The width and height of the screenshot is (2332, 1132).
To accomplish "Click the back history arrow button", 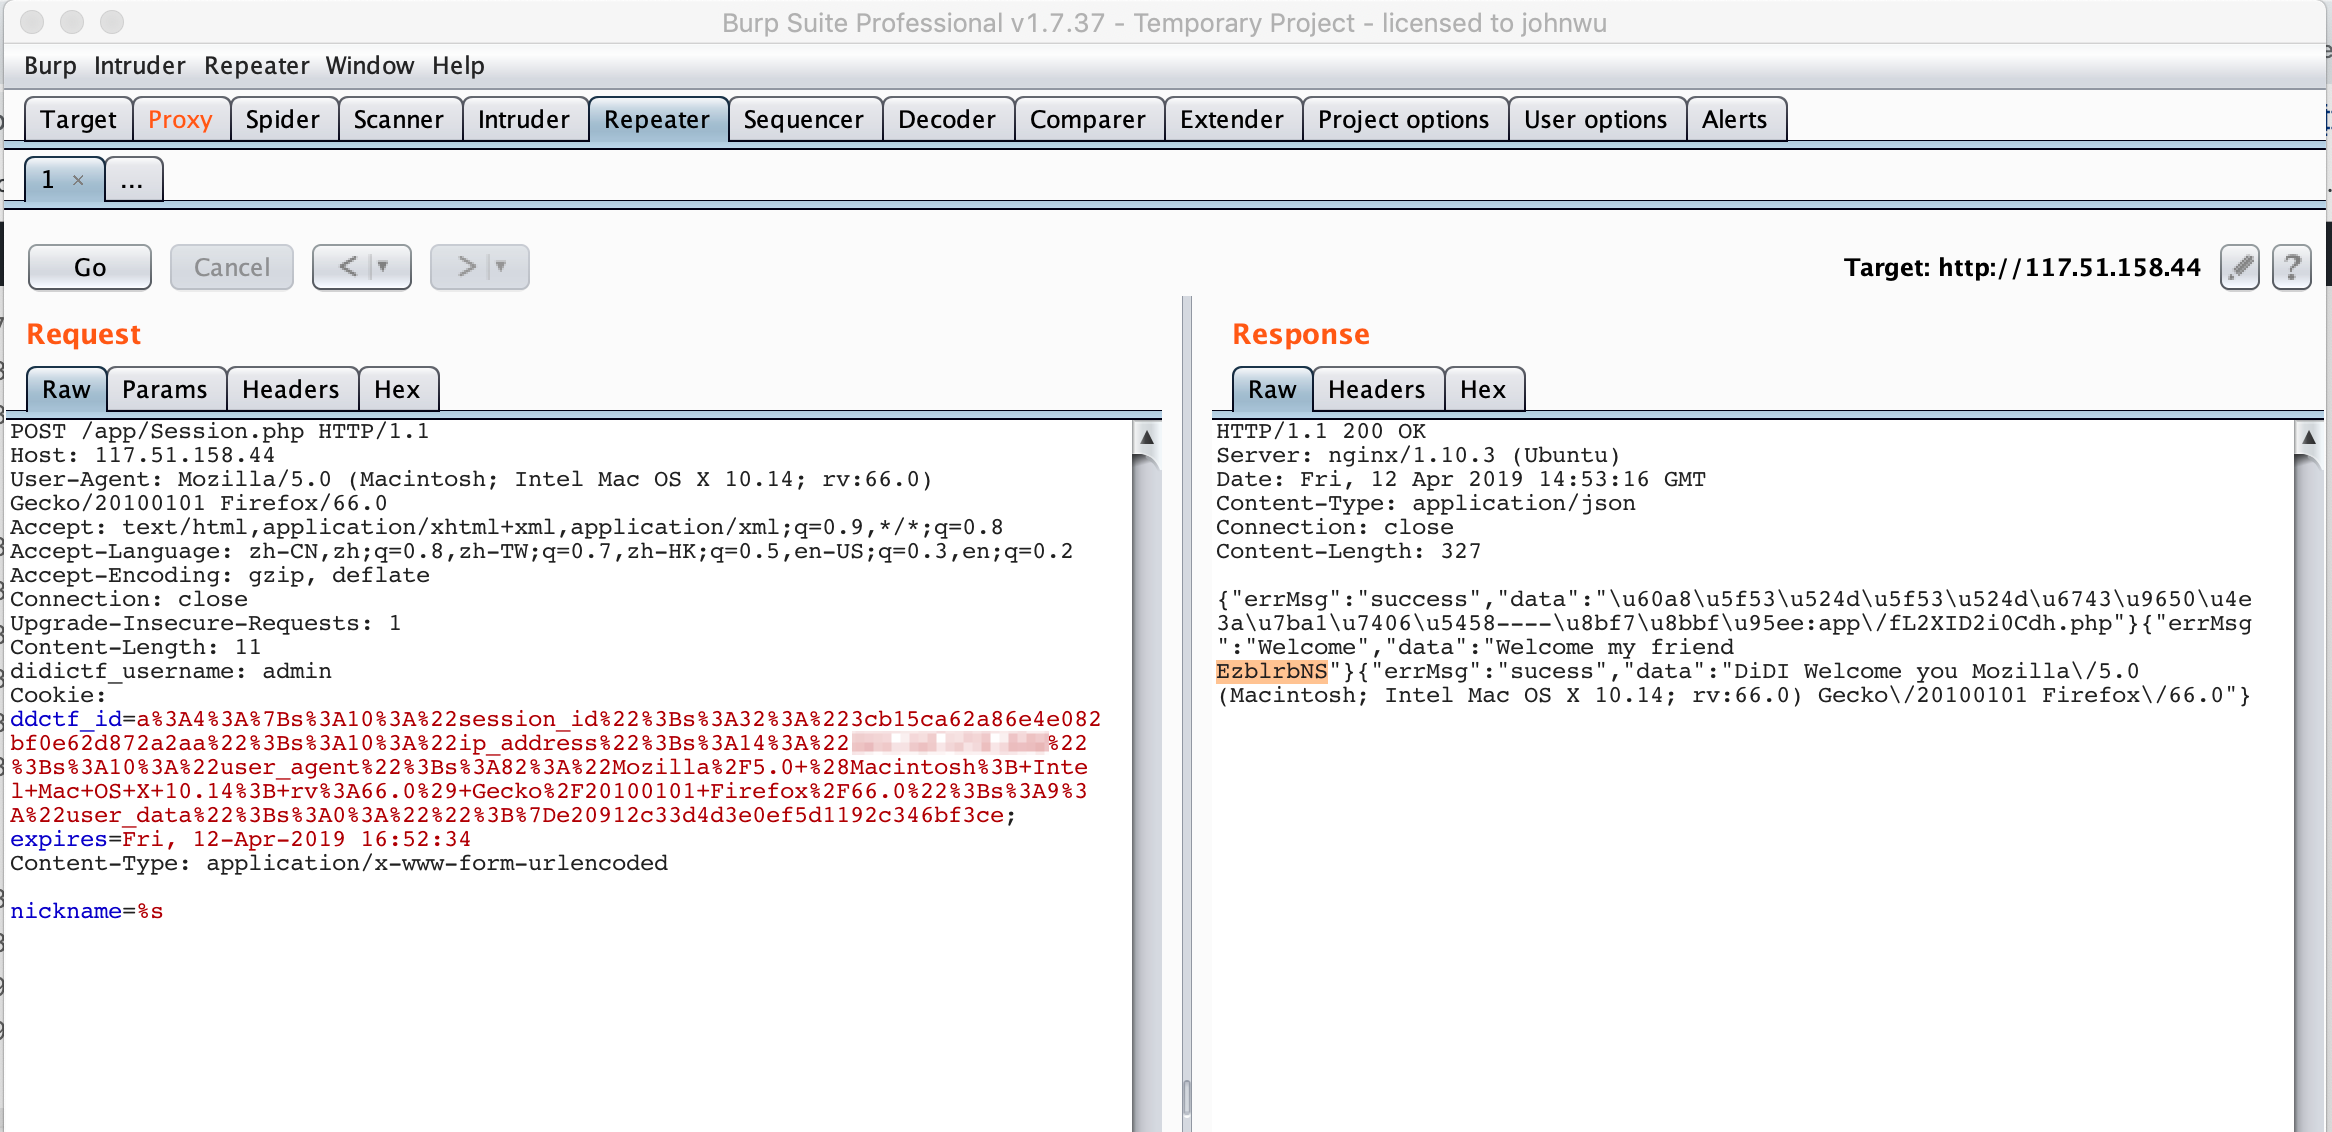I will [348, 267].
